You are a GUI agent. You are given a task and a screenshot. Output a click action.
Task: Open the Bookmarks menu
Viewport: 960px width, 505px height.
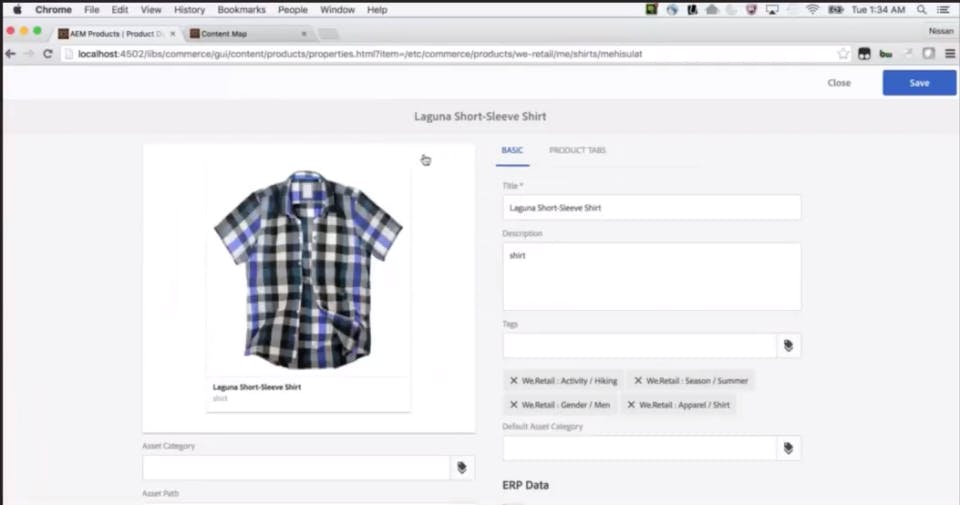tap(241, 10)
